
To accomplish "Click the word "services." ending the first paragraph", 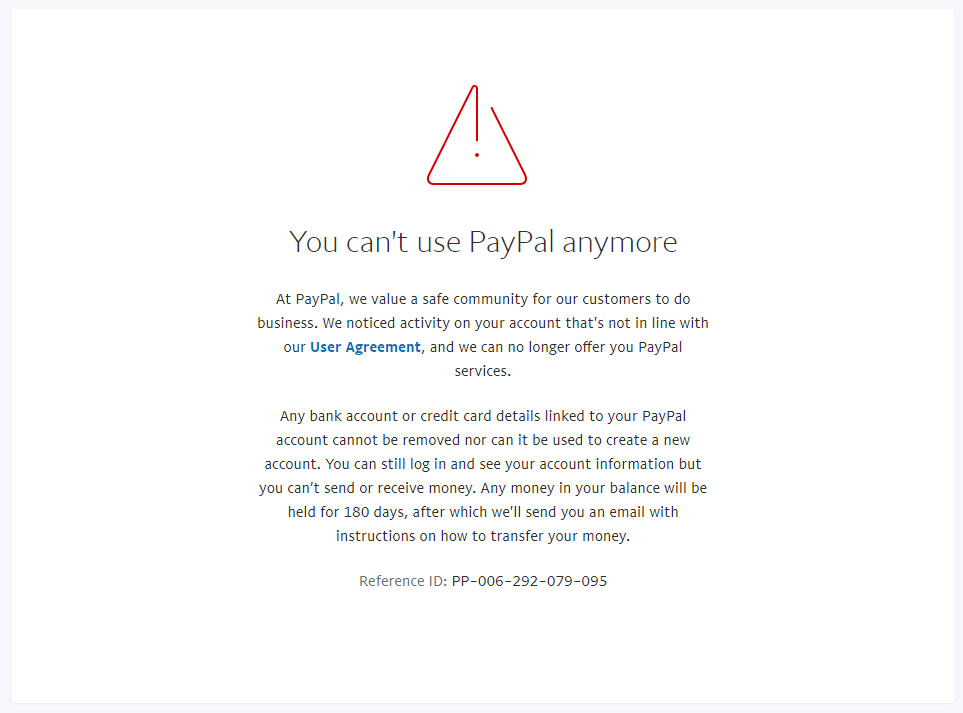I will pos(483,371).
